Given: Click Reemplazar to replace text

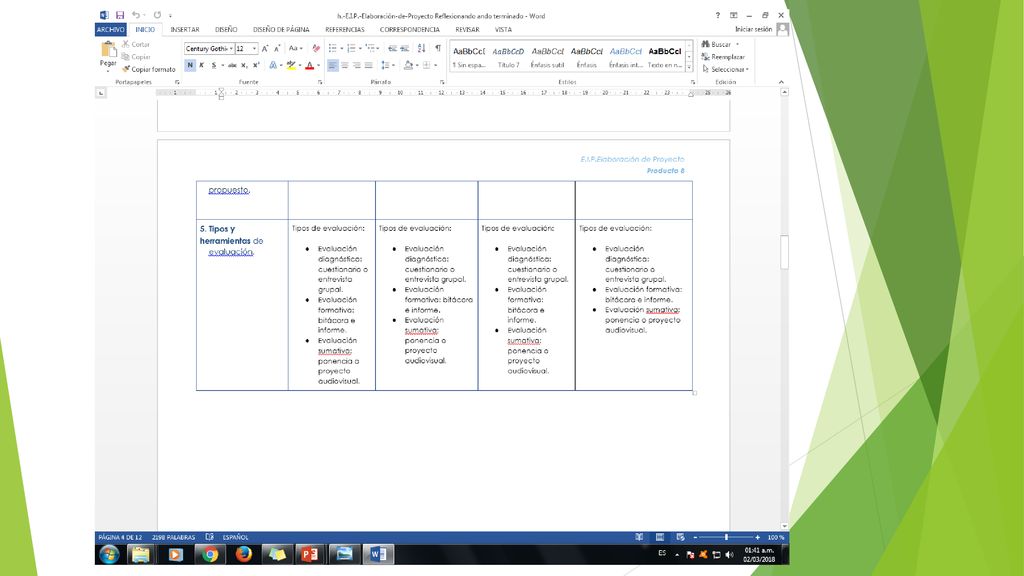Looking at the screenshot, I should (723, 57).
